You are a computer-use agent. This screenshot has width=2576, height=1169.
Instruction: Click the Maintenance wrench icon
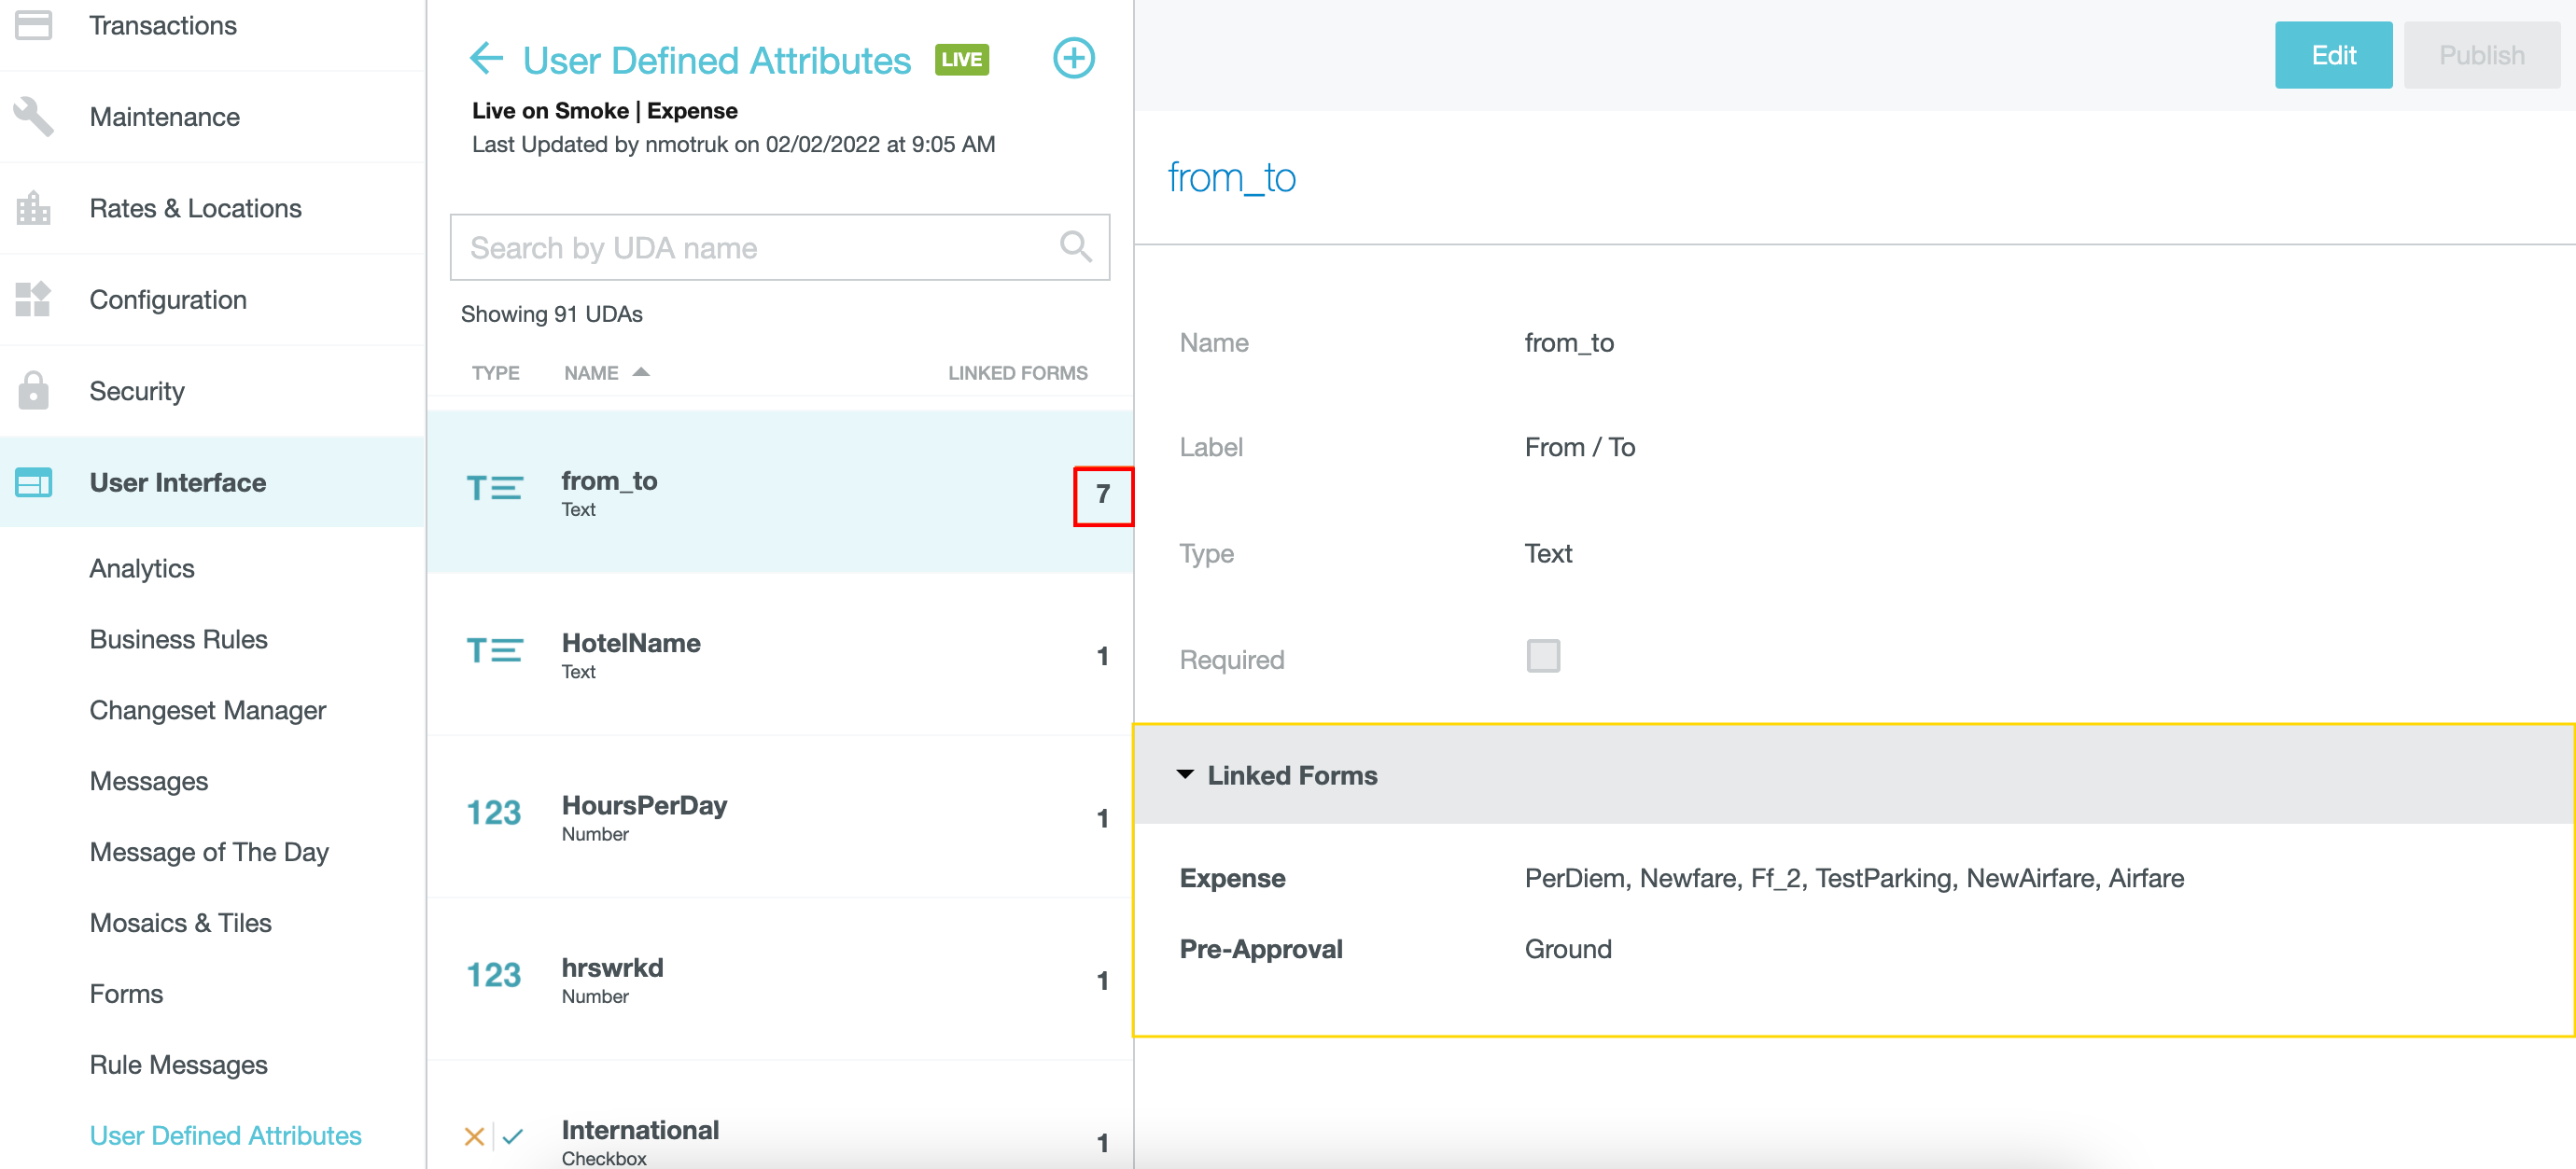(x=33, y=117)
